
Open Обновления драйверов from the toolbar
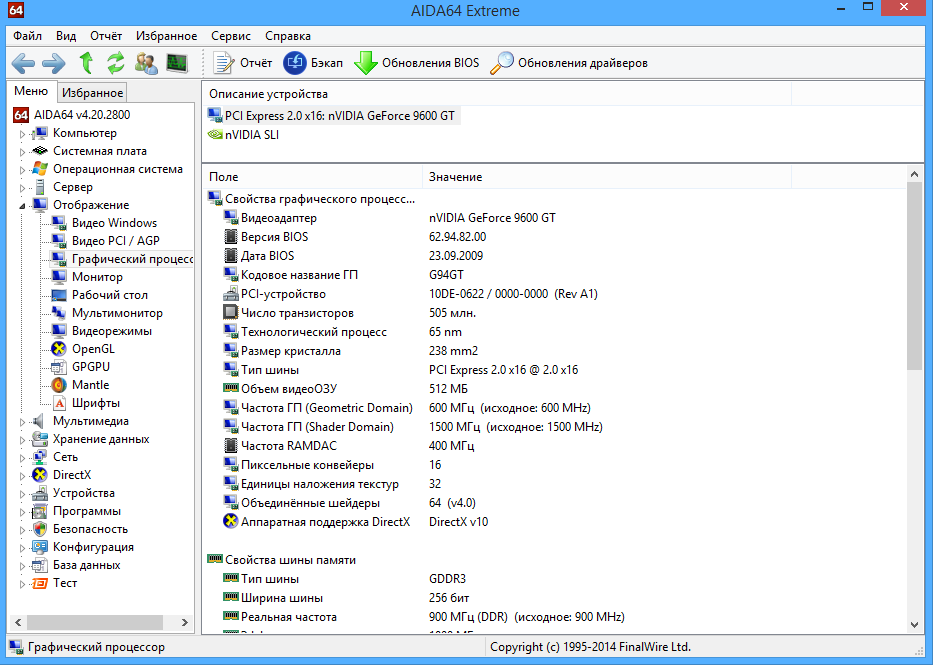coord(569,63)
